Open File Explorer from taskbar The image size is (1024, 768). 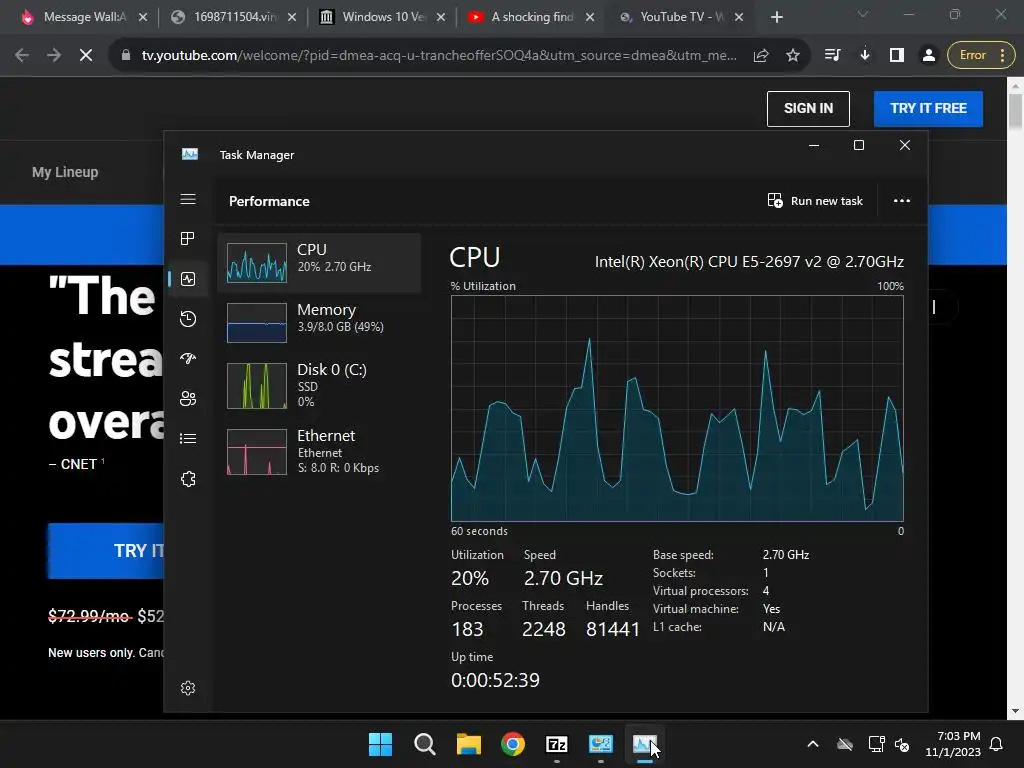click(x=469, y=744)
